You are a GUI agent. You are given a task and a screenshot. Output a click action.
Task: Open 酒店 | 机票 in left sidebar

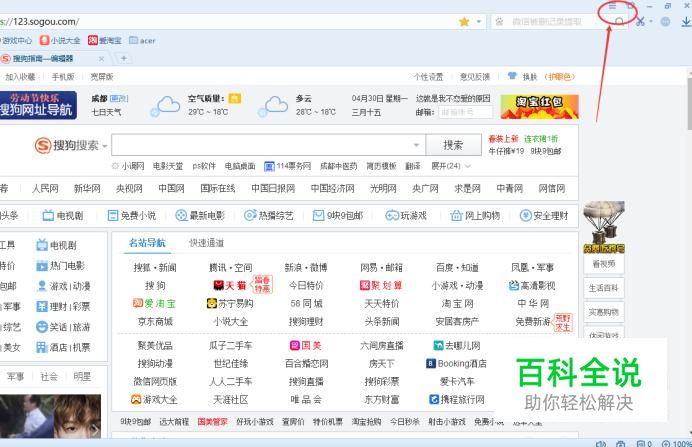point(63,347)
